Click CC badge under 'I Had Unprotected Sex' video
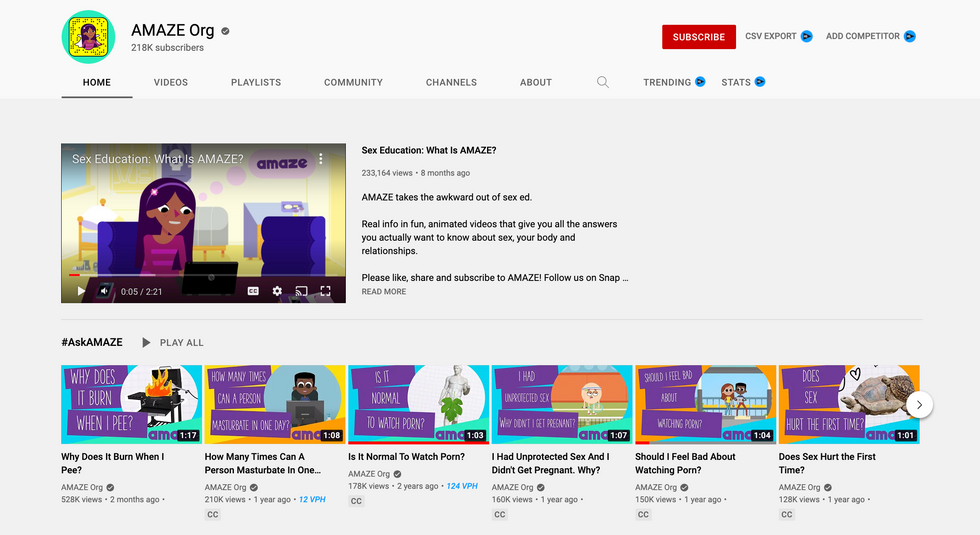 click(x=499, y=514)
